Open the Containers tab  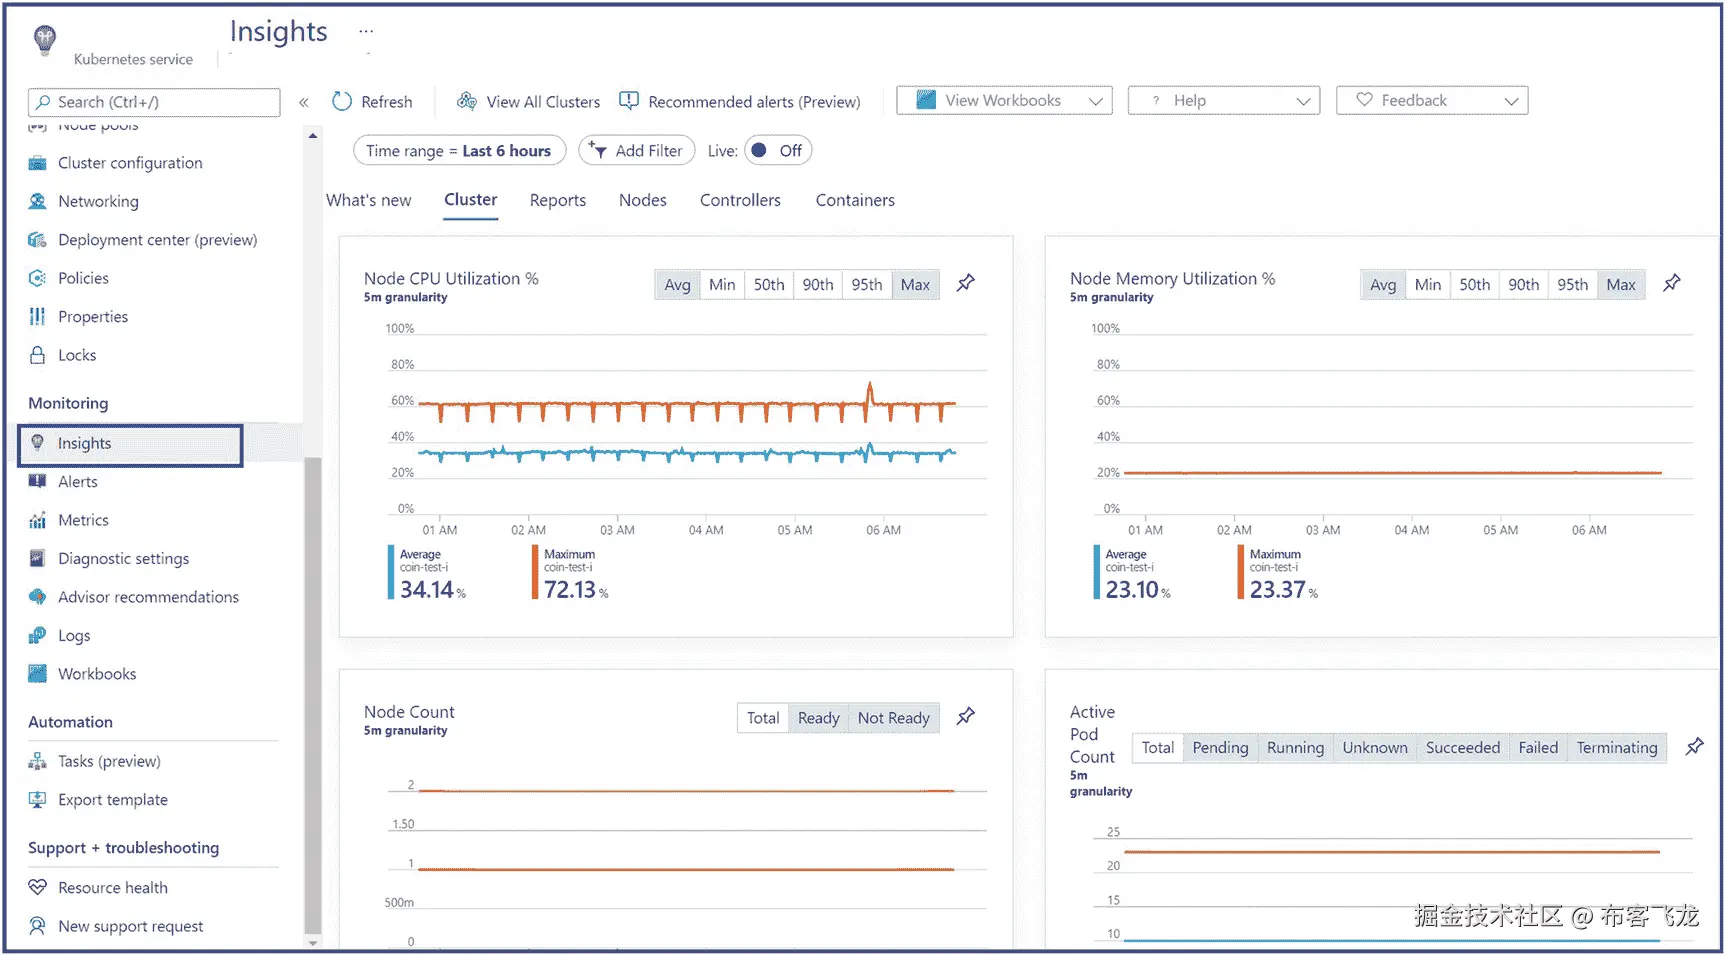[855, 200]
